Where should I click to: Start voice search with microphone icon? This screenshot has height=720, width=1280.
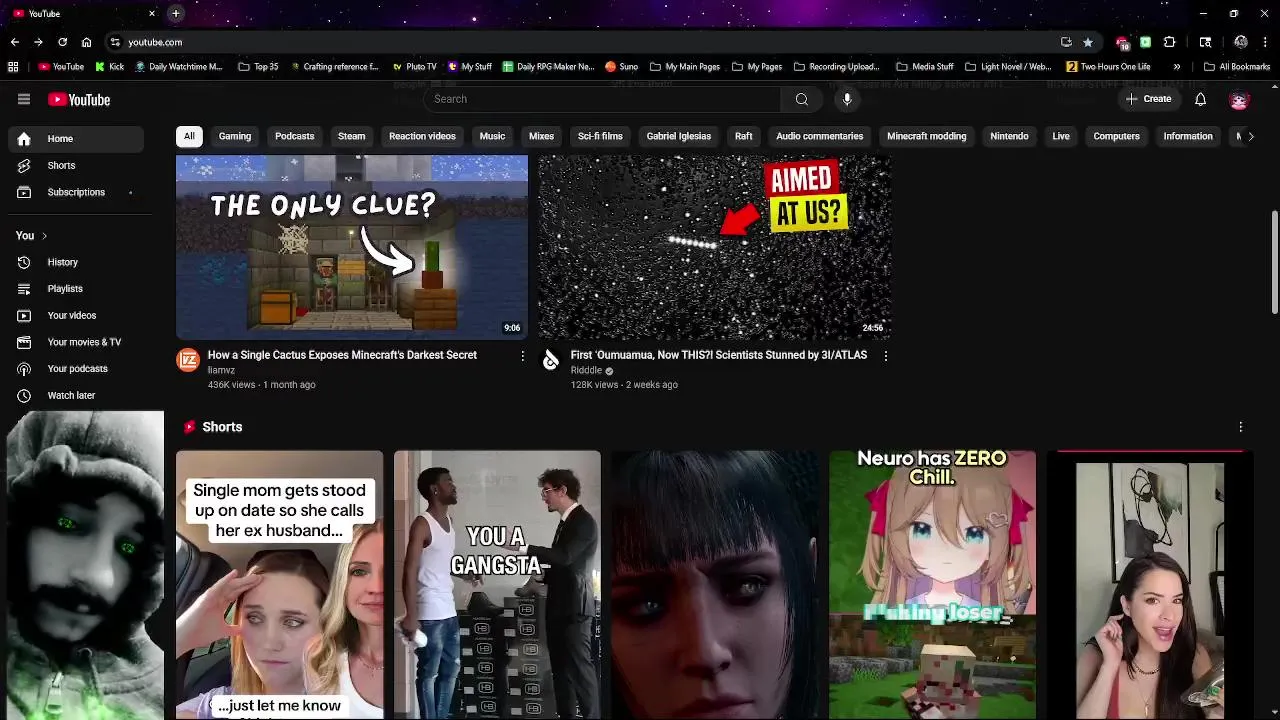pos(847,99)
